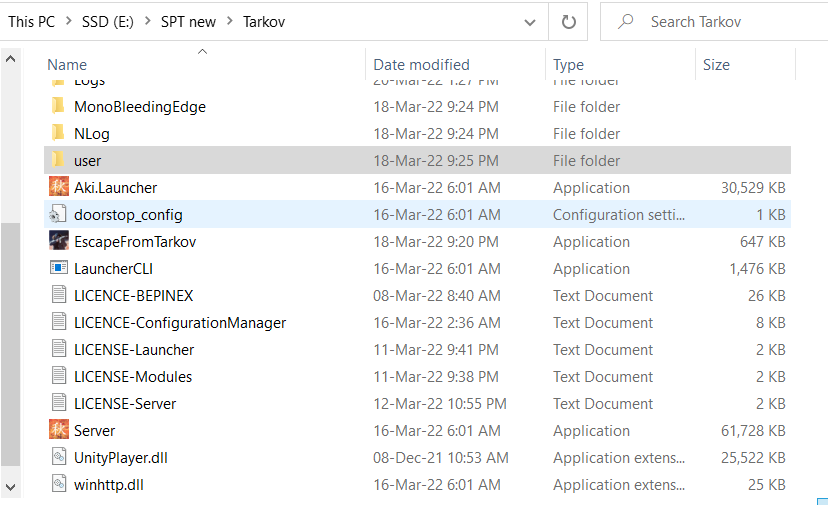Expand the chevron after SPT new
Image resolution: width=828 pixels, height=505 pixels.
[x=230, y=21]
